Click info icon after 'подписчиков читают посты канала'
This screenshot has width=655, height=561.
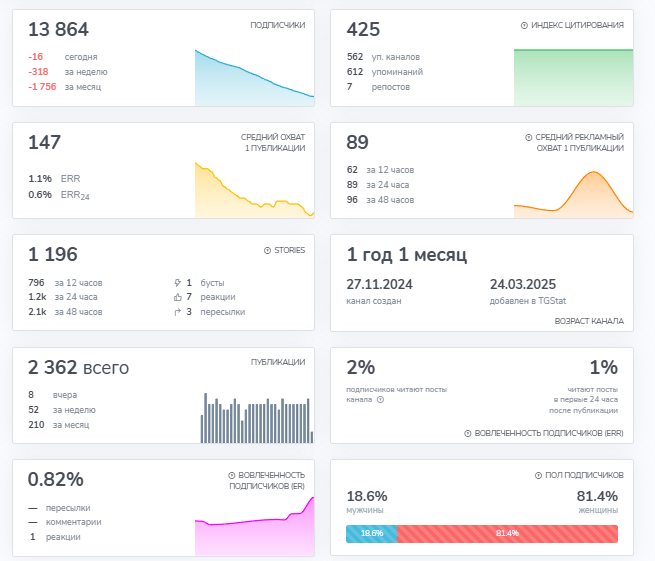(x=380, y=399)
